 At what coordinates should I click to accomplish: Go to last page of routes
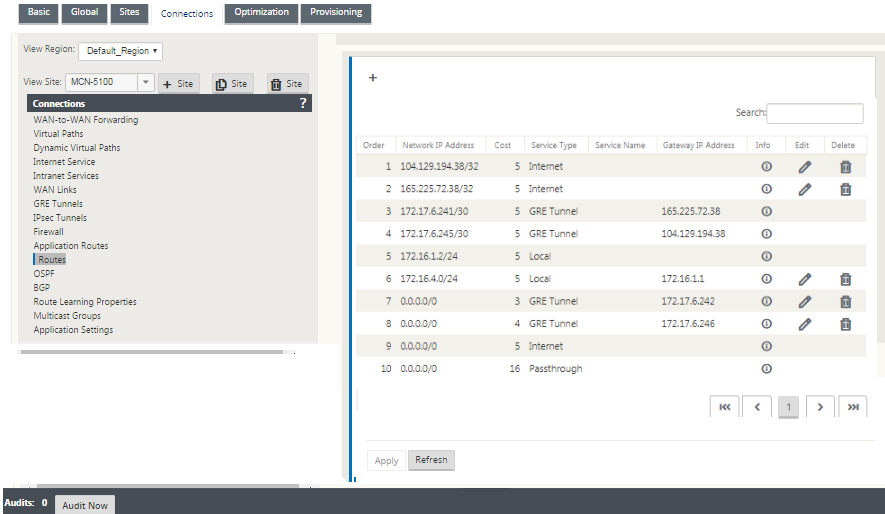[x=853, y=407]
